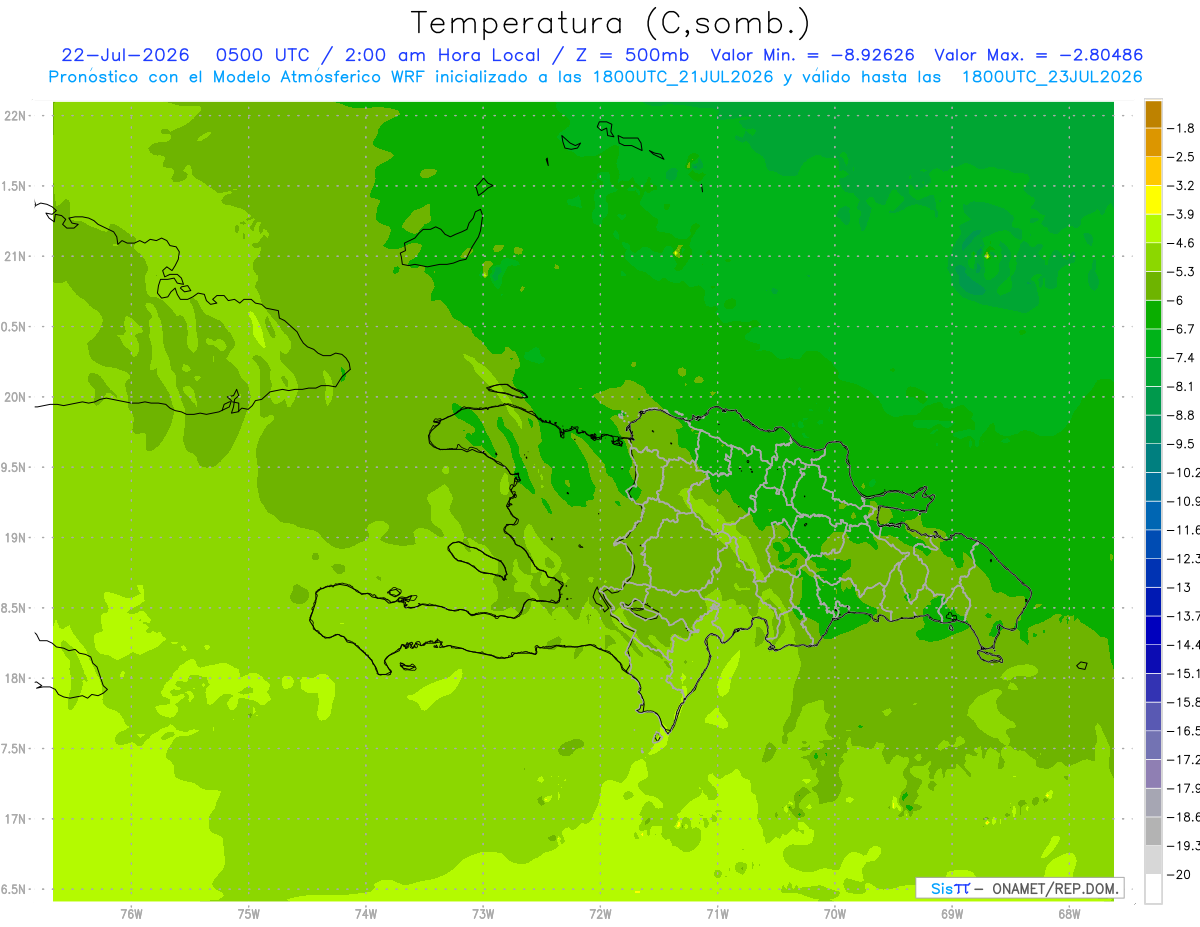Click the "20N" latitude label
Image resolution: width=1200 pixels, height=927 pixels.
click(14, 397)
